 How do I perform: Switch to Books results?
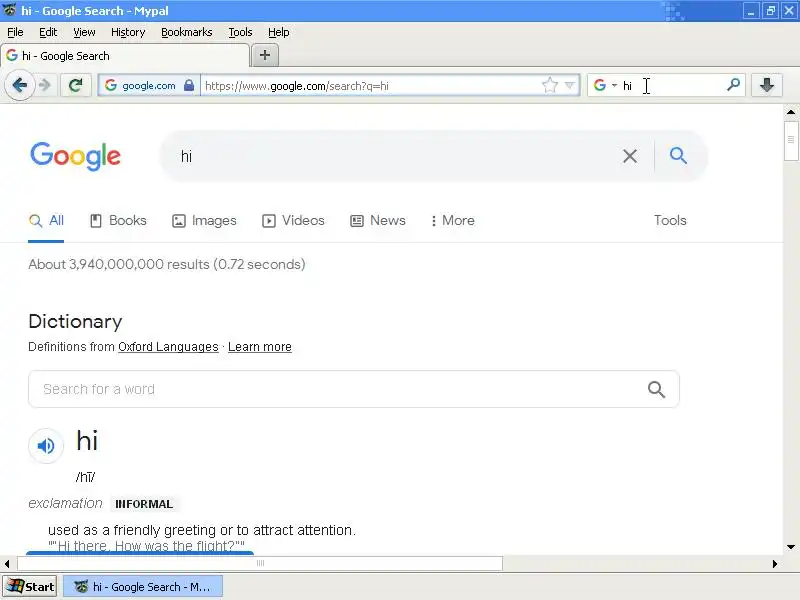[x=118, y=220]
